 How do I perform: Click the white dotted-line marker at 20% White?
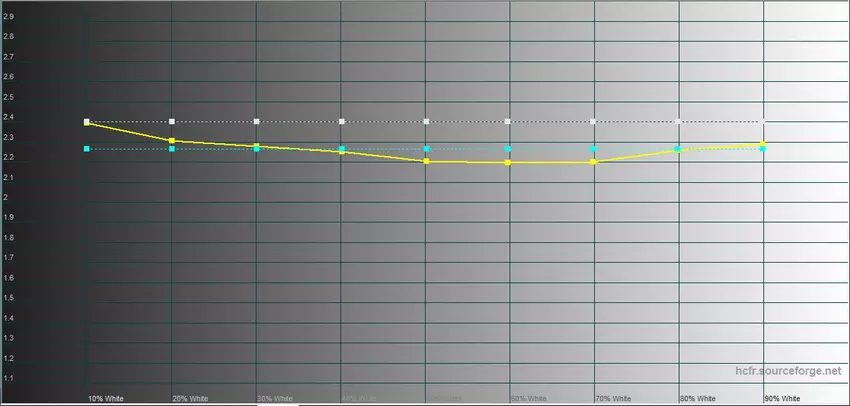(172, 122)
